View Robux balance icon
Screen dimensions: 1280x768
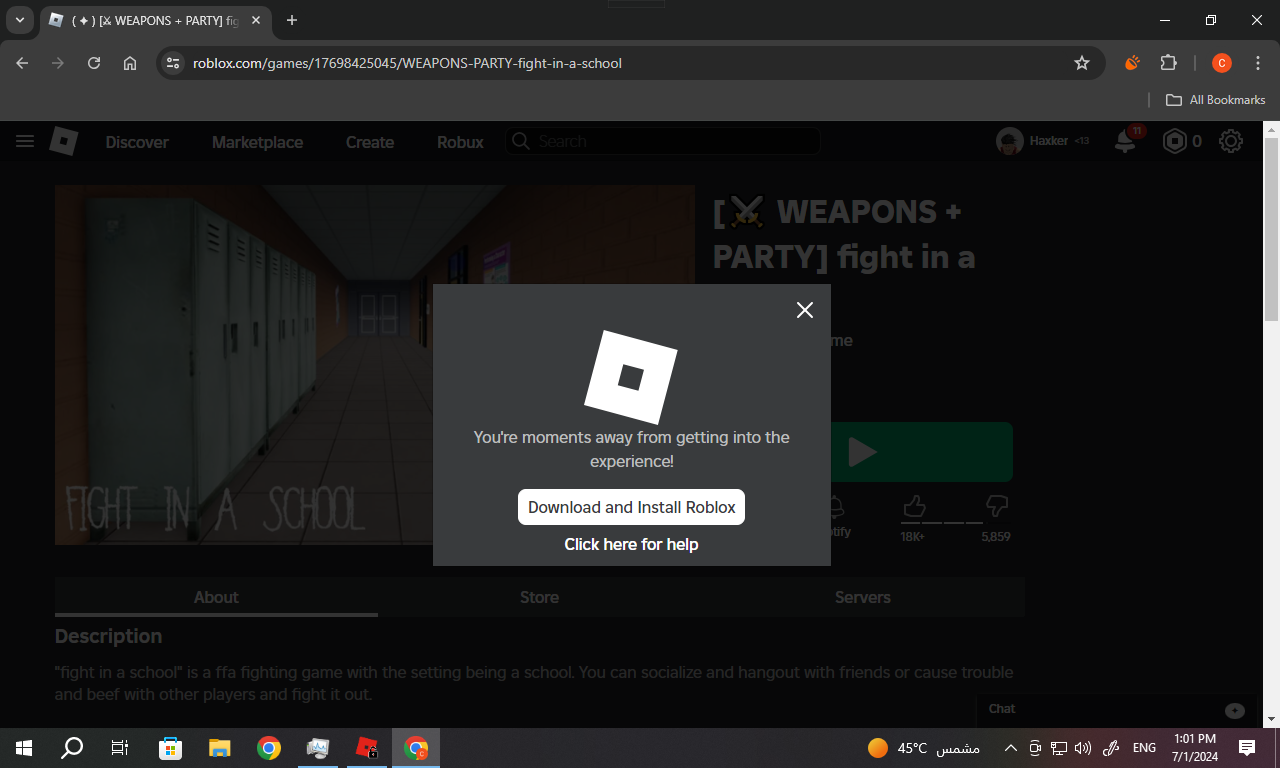(1174, 142)
